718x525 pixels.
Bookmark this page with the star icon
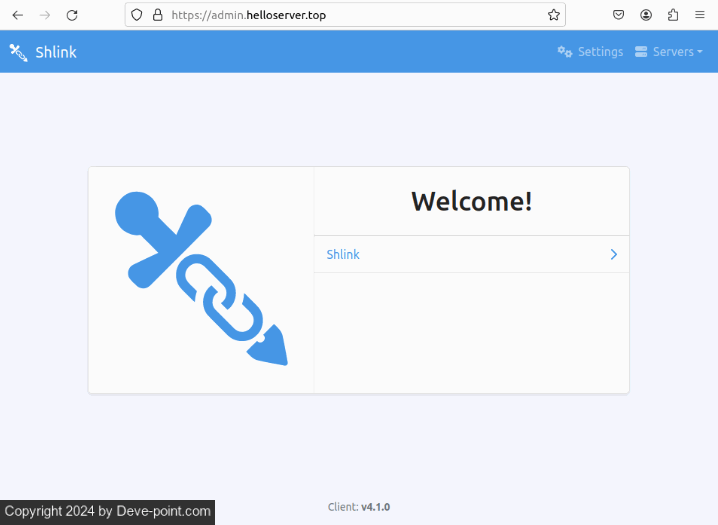[553, 15]
